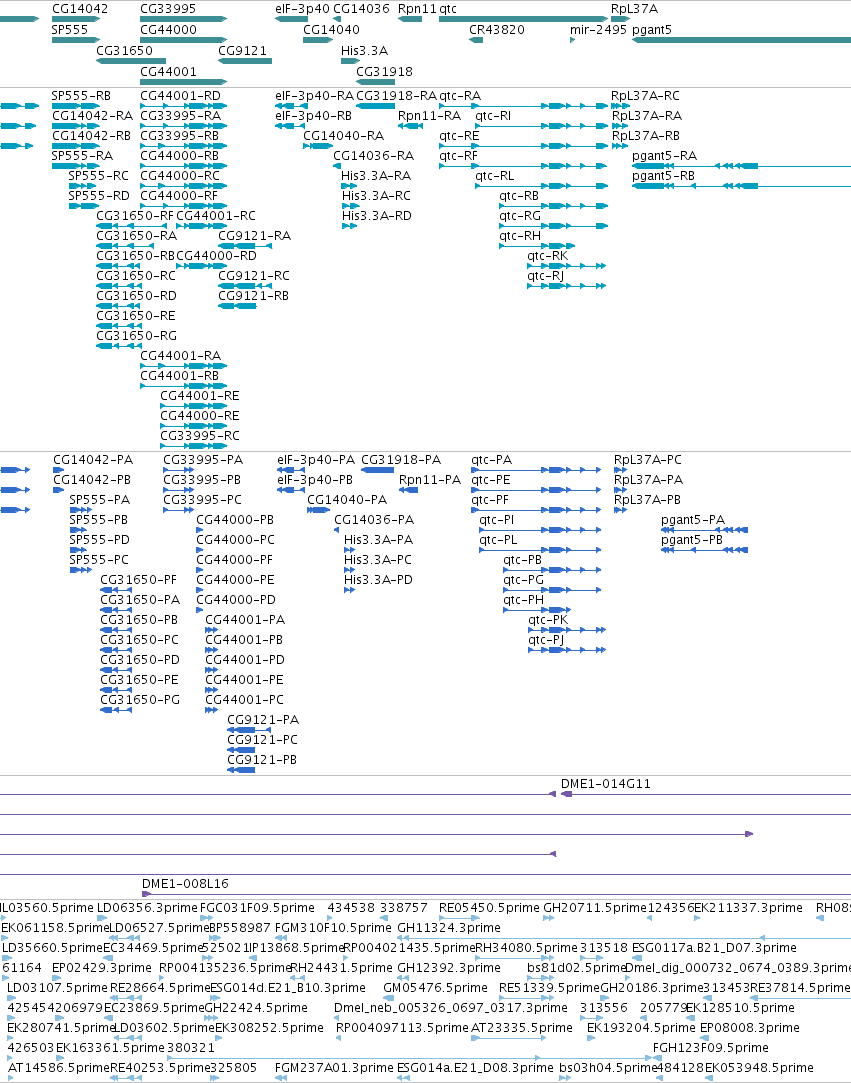Viewport: 851px width, 1083px height.
Task: Click protein qtc-PE
Action: [x=491, y=480]
